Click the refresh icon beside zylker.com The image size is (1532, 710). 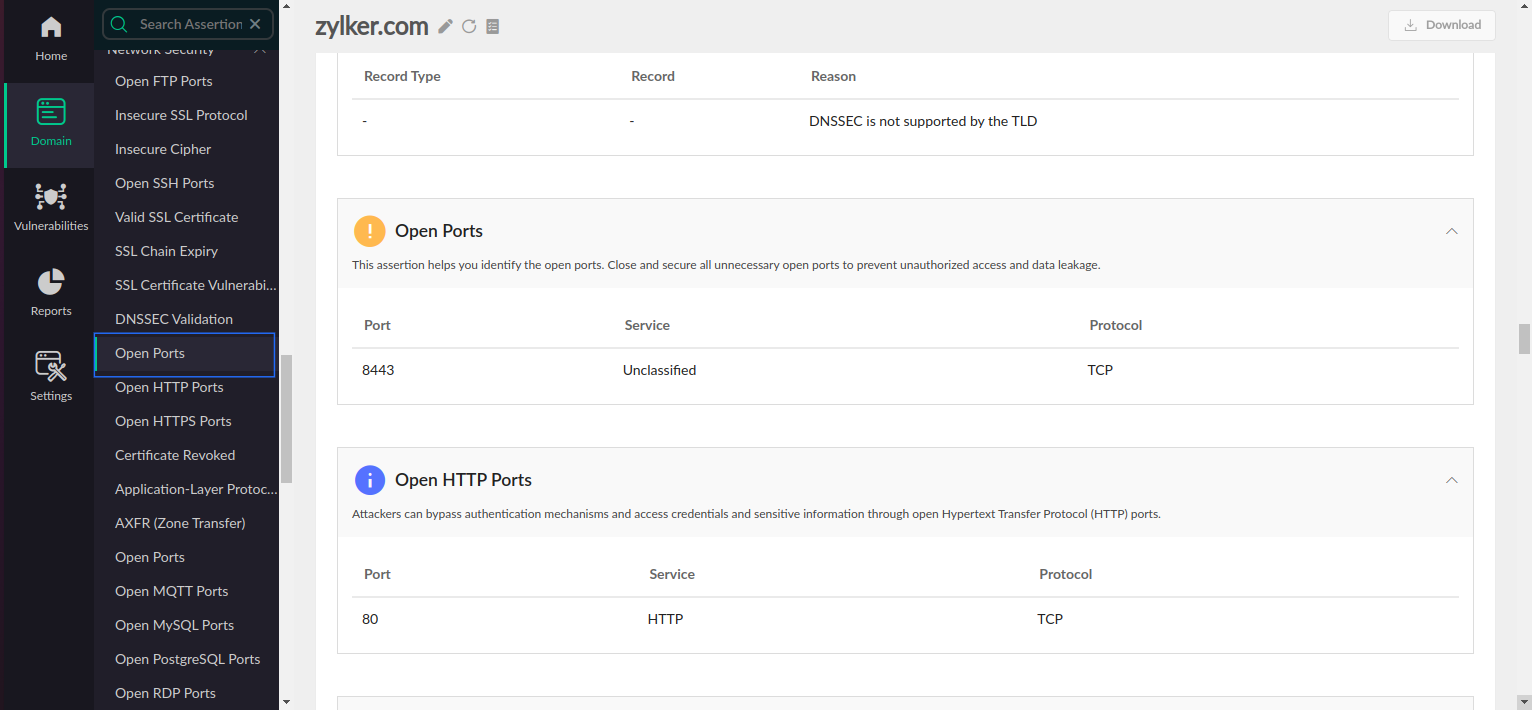[469, 26]
